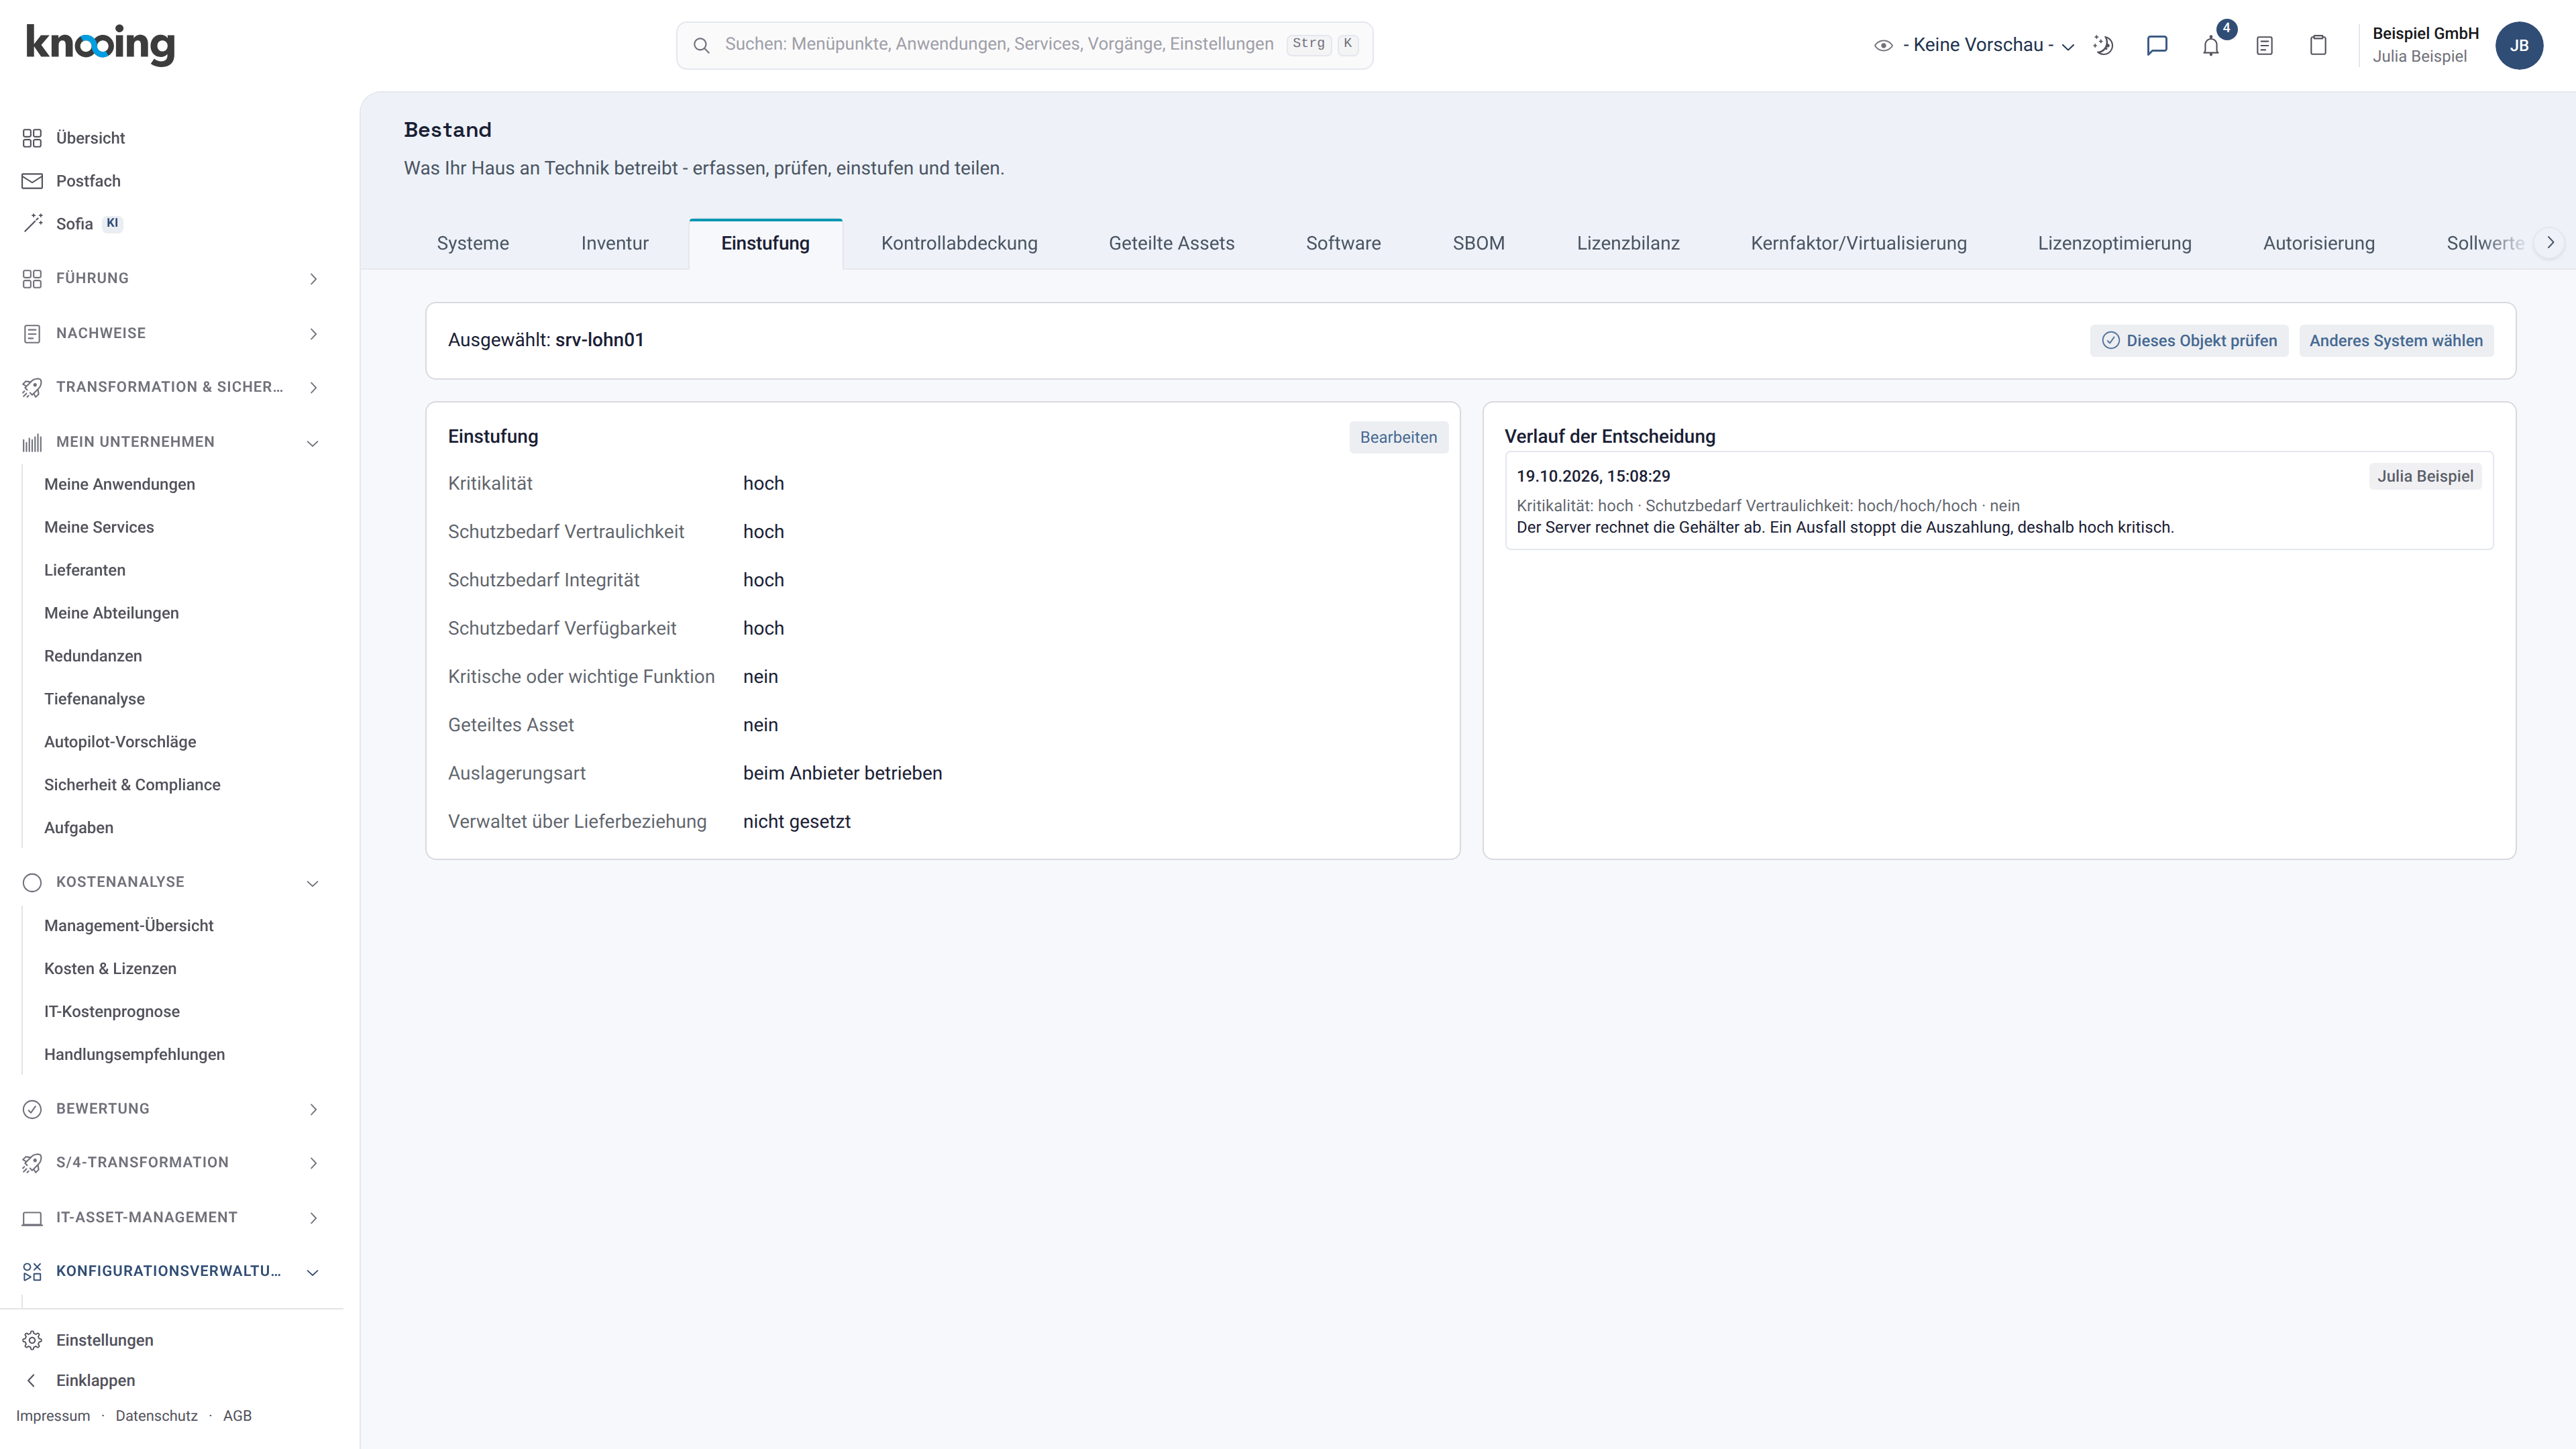Click the JB user avatar
The image size is (2576, 1449).
tap(2519, 45)
